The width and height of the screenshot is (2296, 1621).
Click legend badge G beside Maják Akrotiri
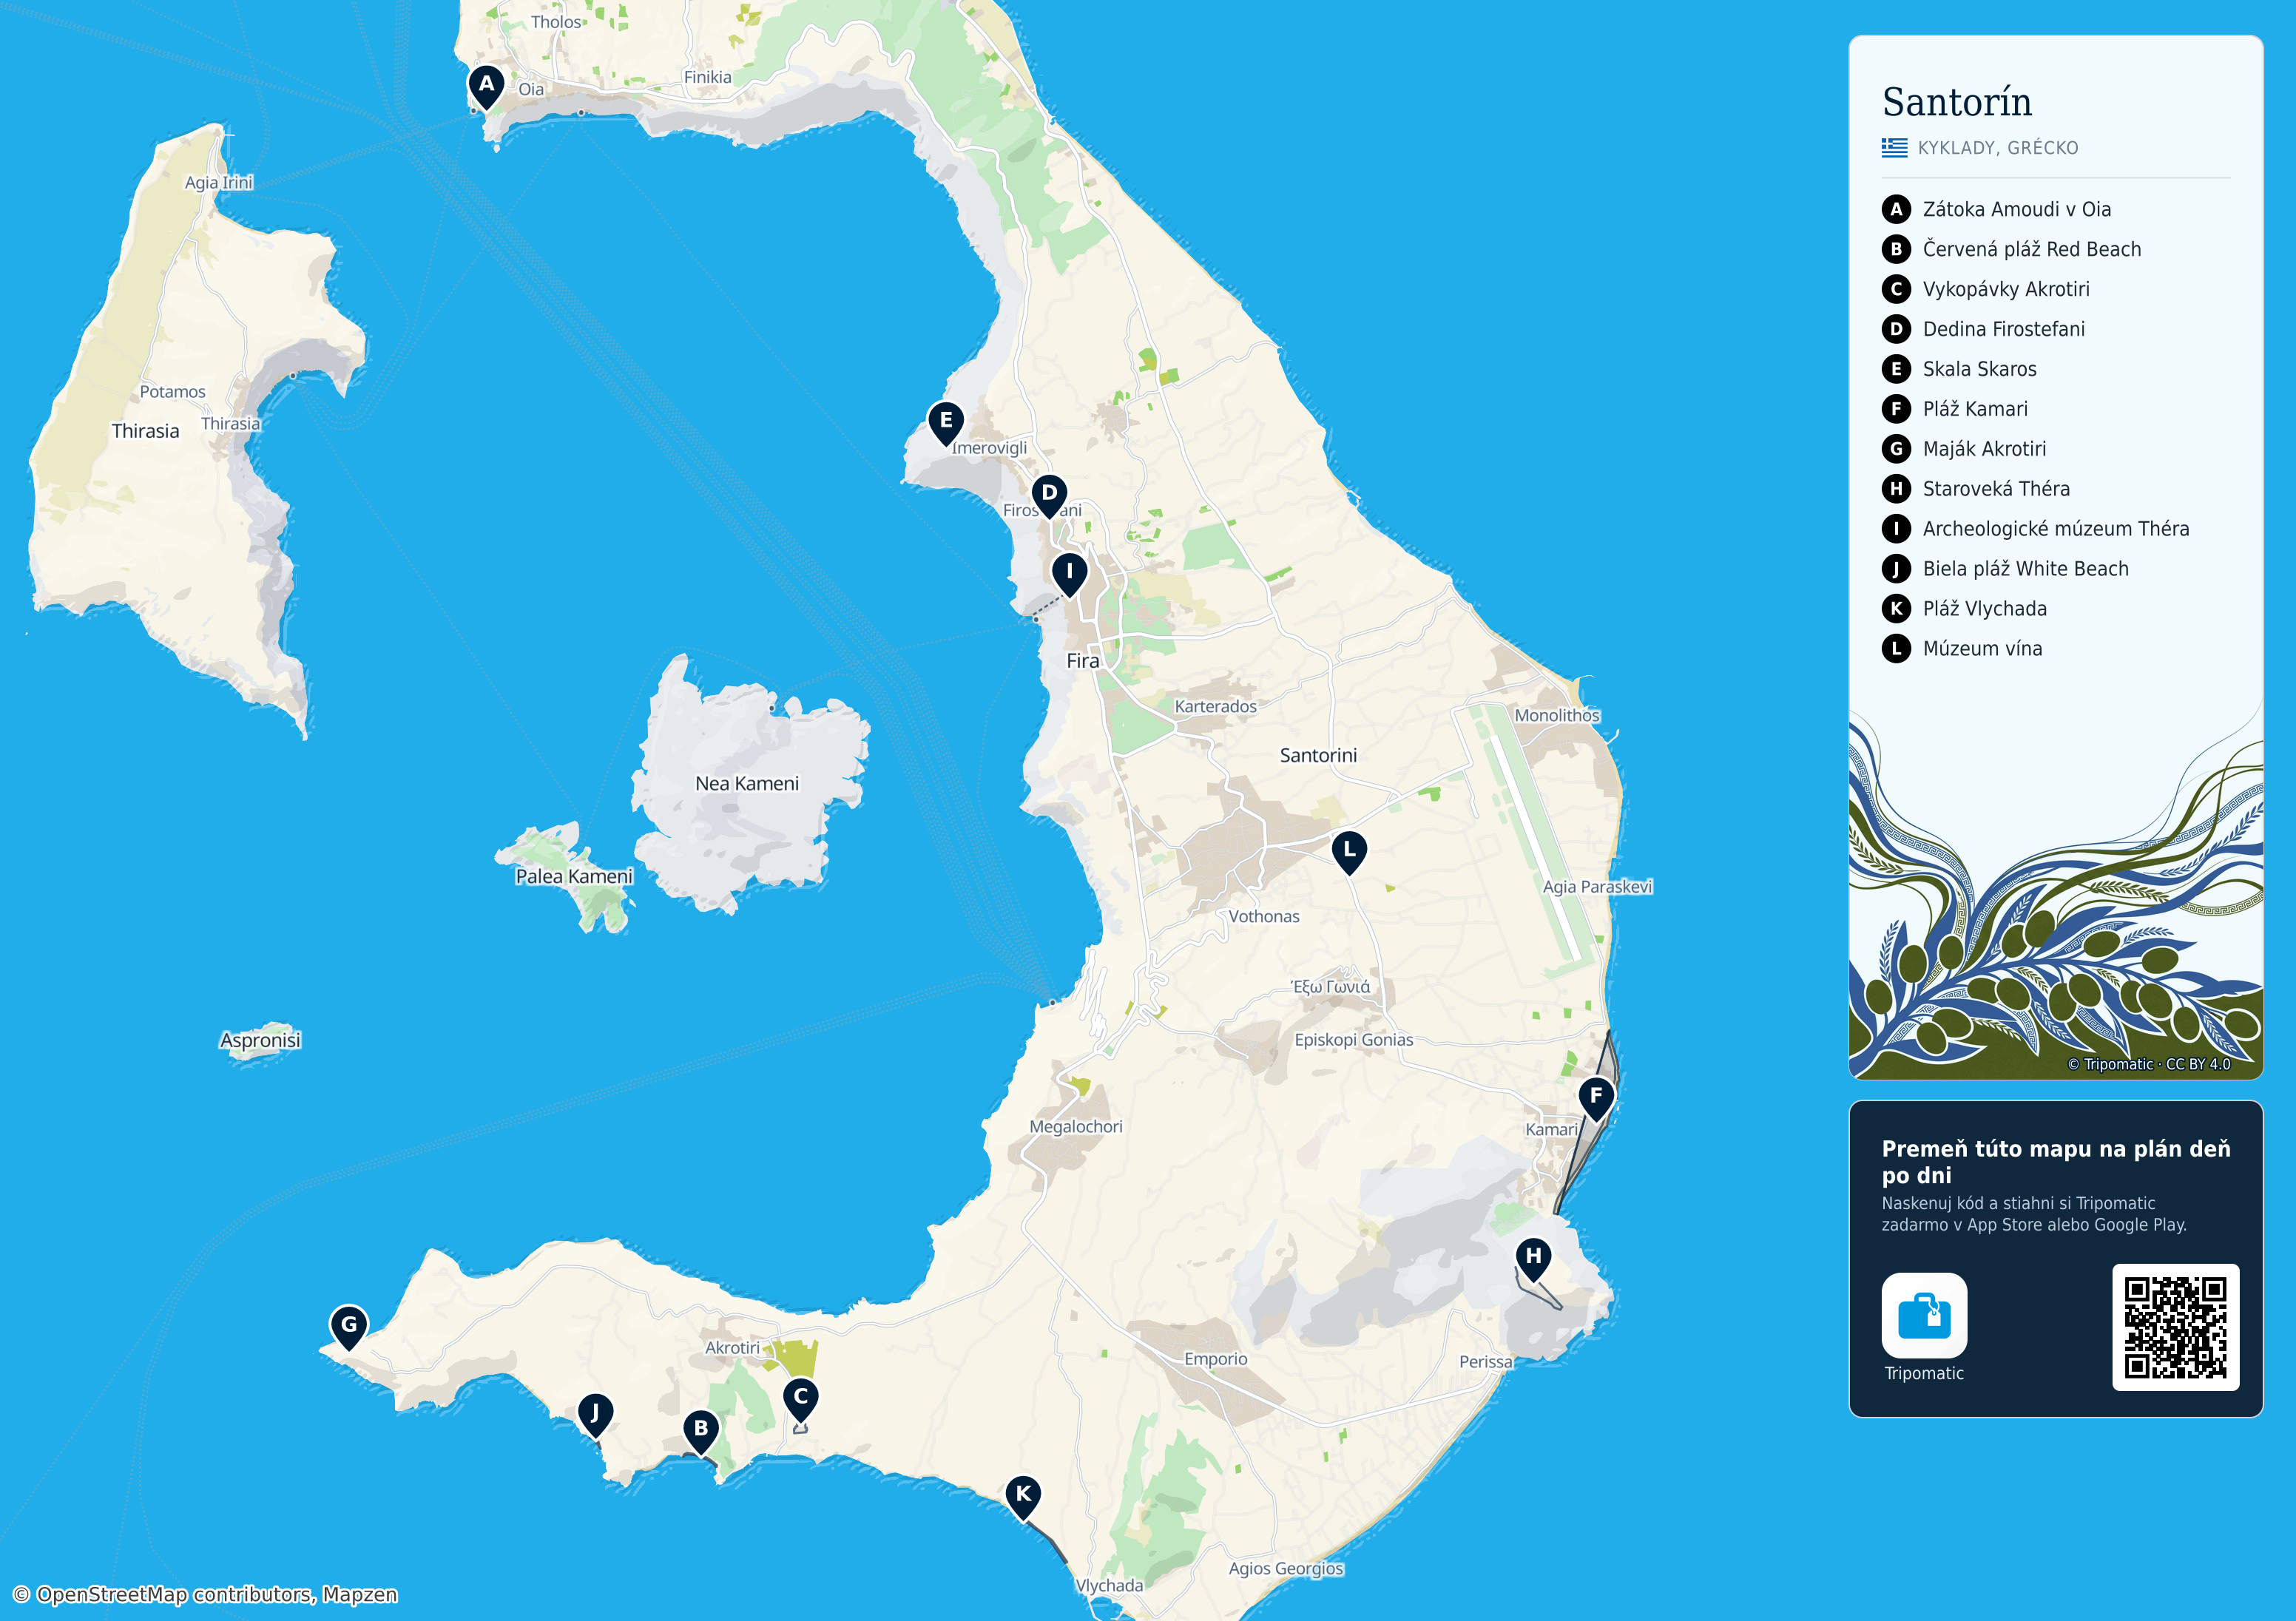point(1896,449)
